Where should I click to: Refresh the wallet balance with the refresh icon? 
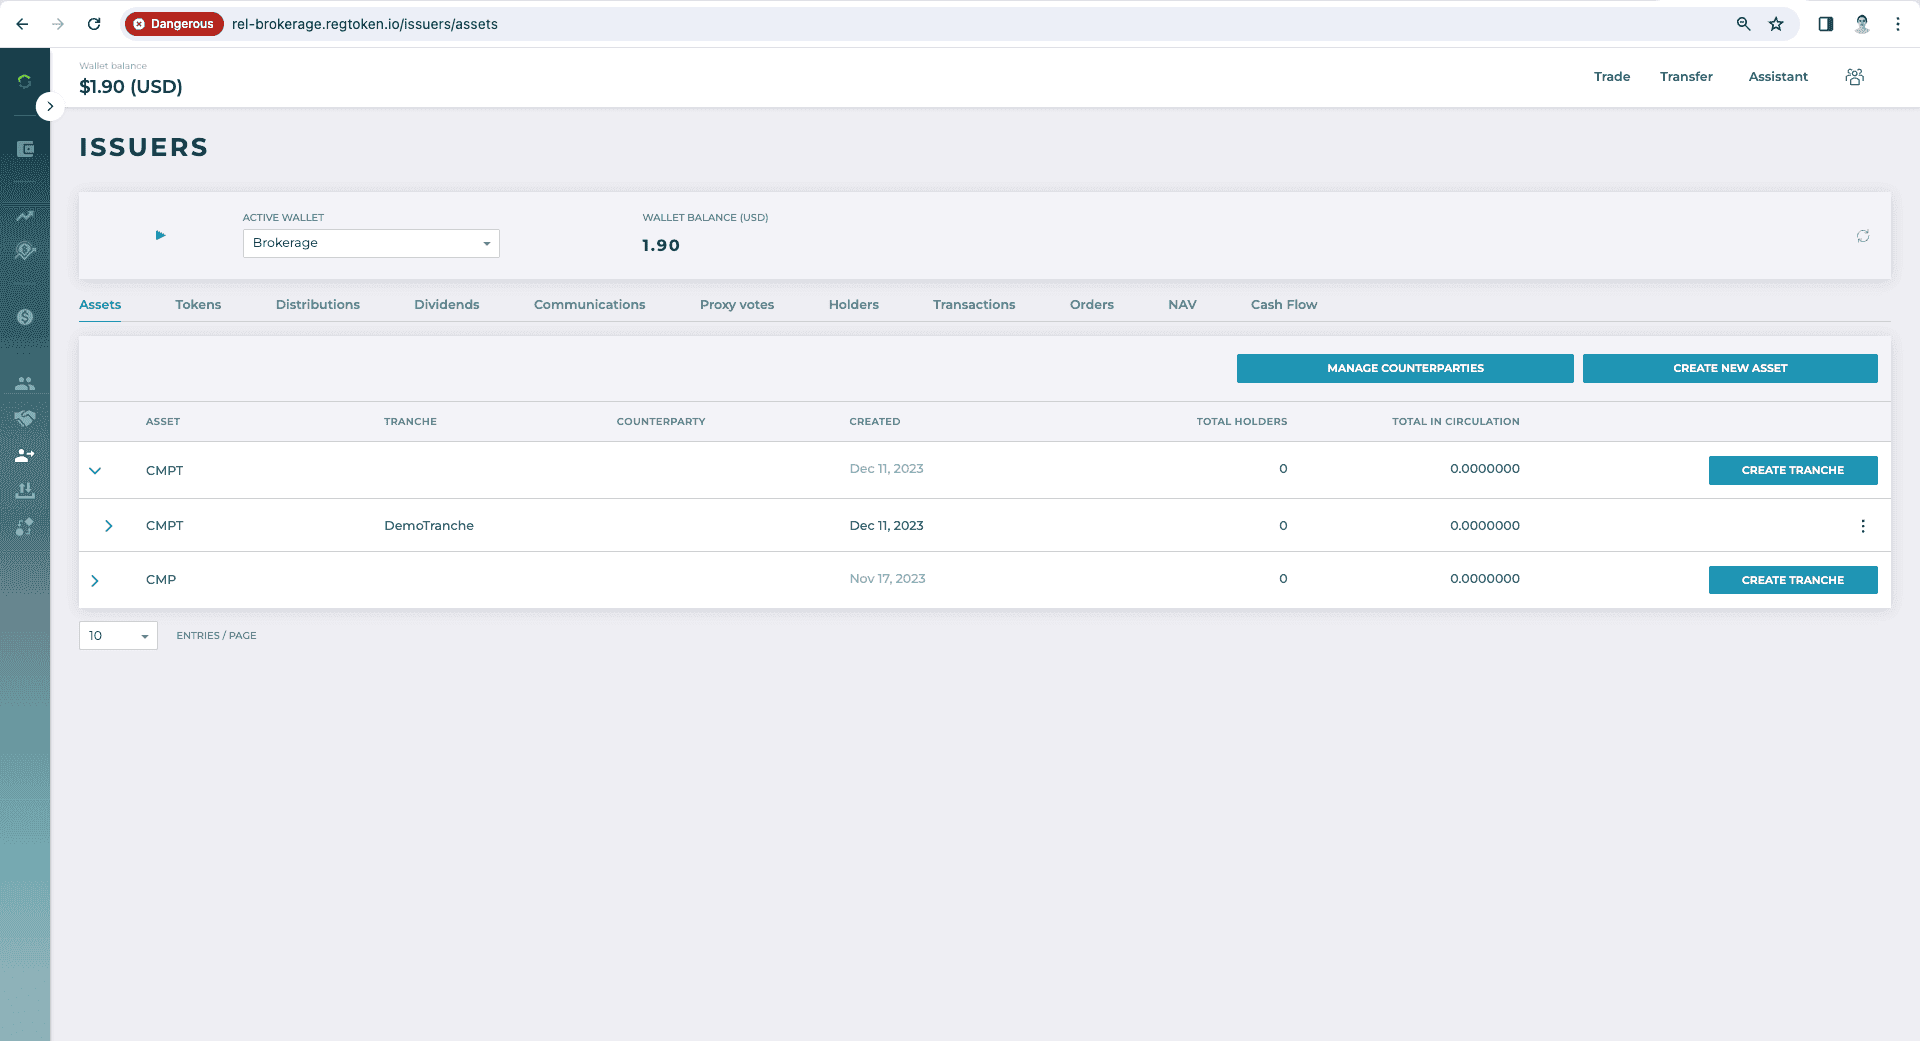click(1863, 236)
